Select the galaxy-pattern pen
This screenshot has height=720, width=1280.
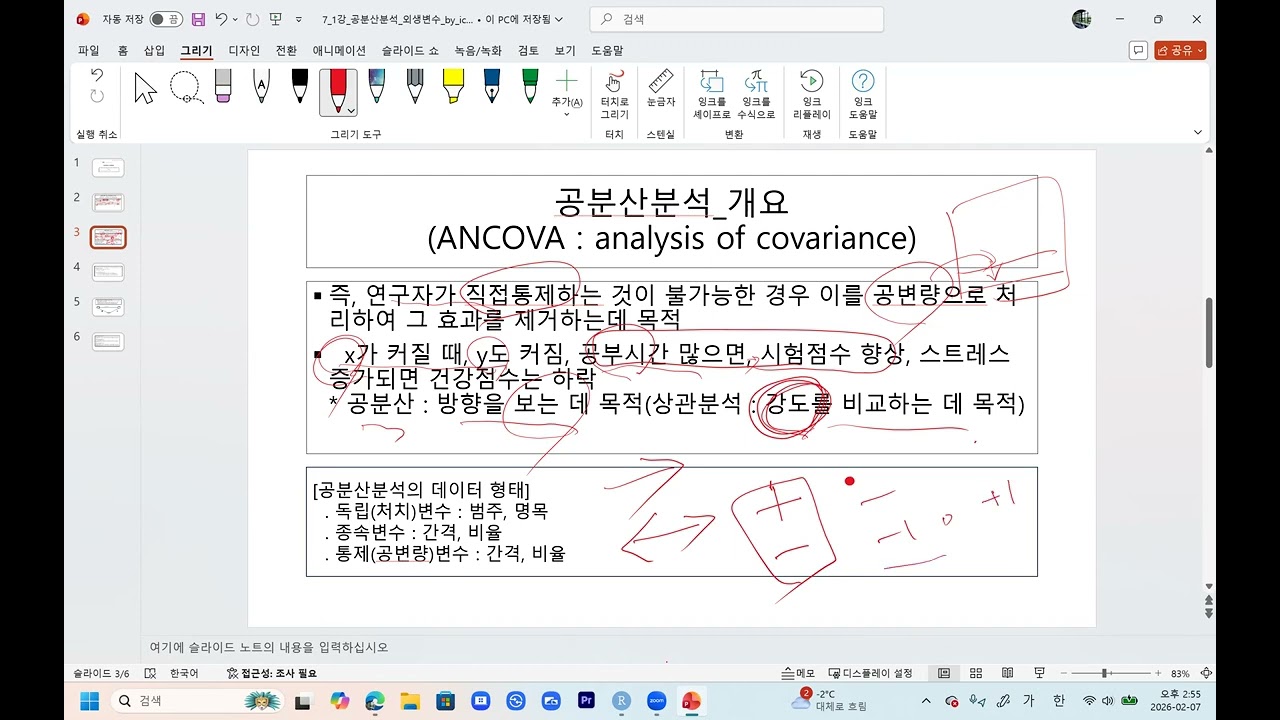click(377, 85)
